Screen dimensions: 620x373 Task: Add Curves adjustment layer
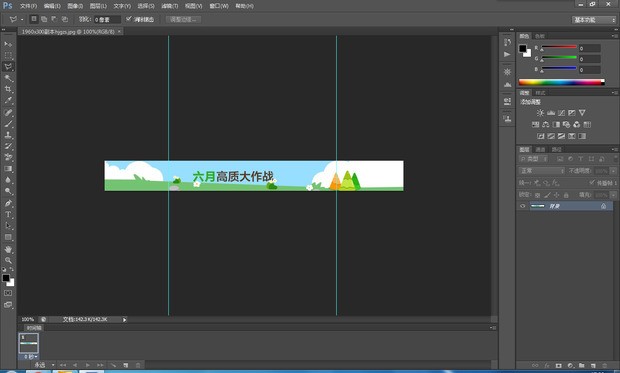[561, 113]
